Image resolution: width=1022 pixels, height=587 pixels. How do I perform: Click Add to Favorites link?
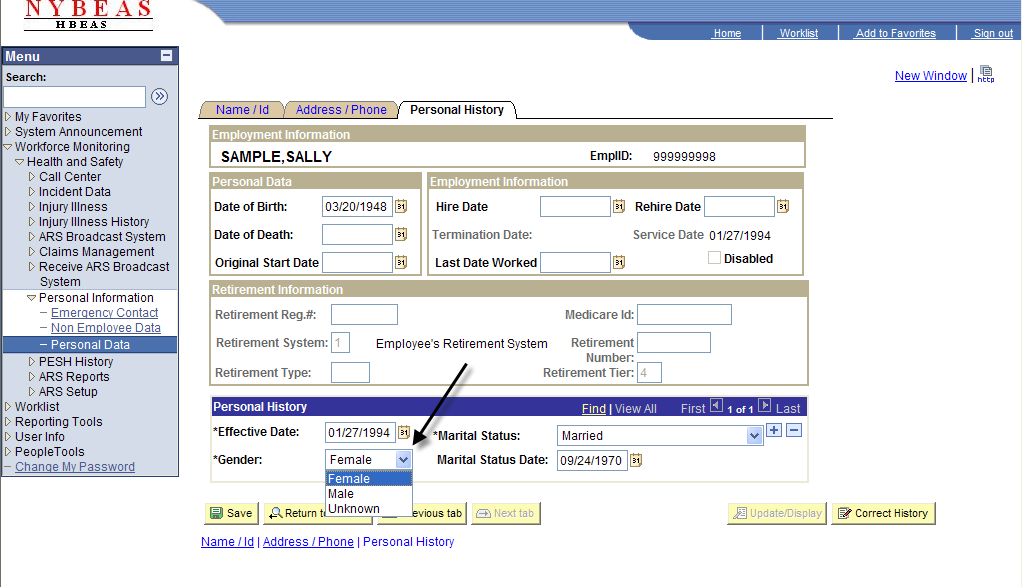coord(896,33)
